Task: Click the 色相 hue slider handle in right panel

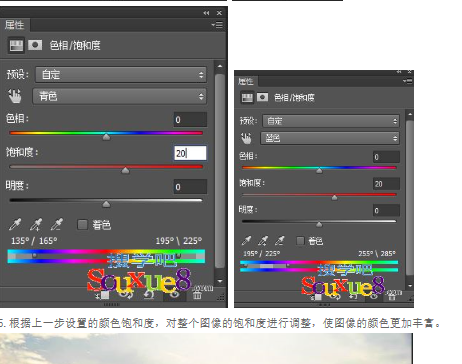Action: [319, 171]
